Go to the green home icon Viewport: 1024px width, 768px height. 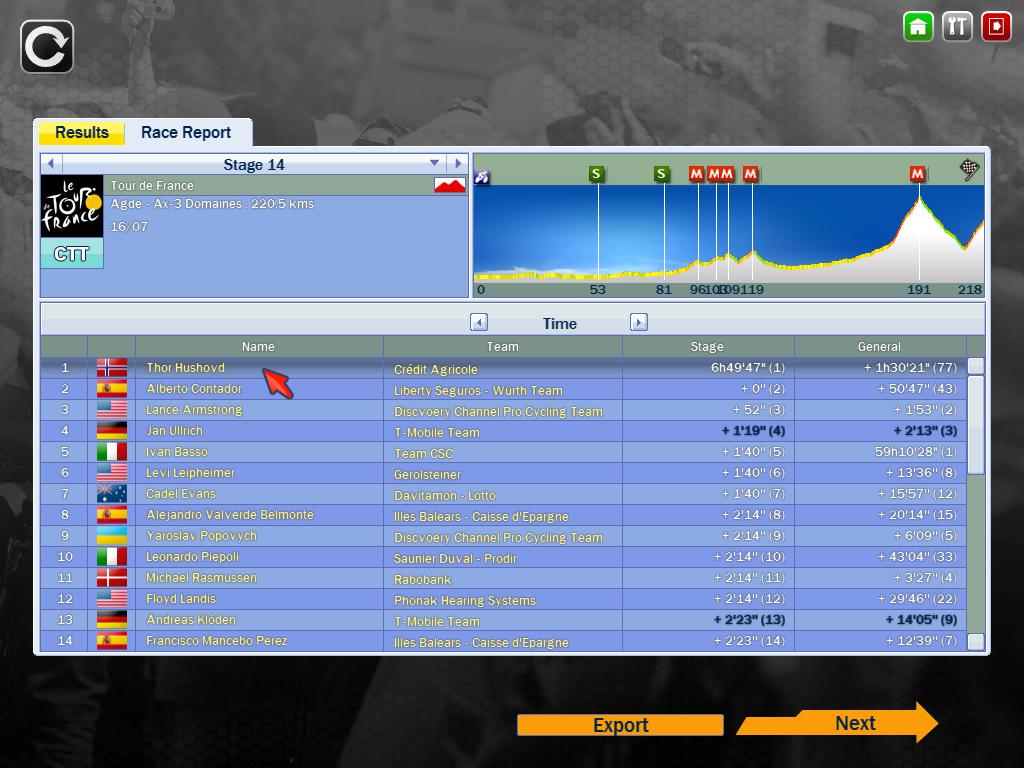click(x=918, y=27)
